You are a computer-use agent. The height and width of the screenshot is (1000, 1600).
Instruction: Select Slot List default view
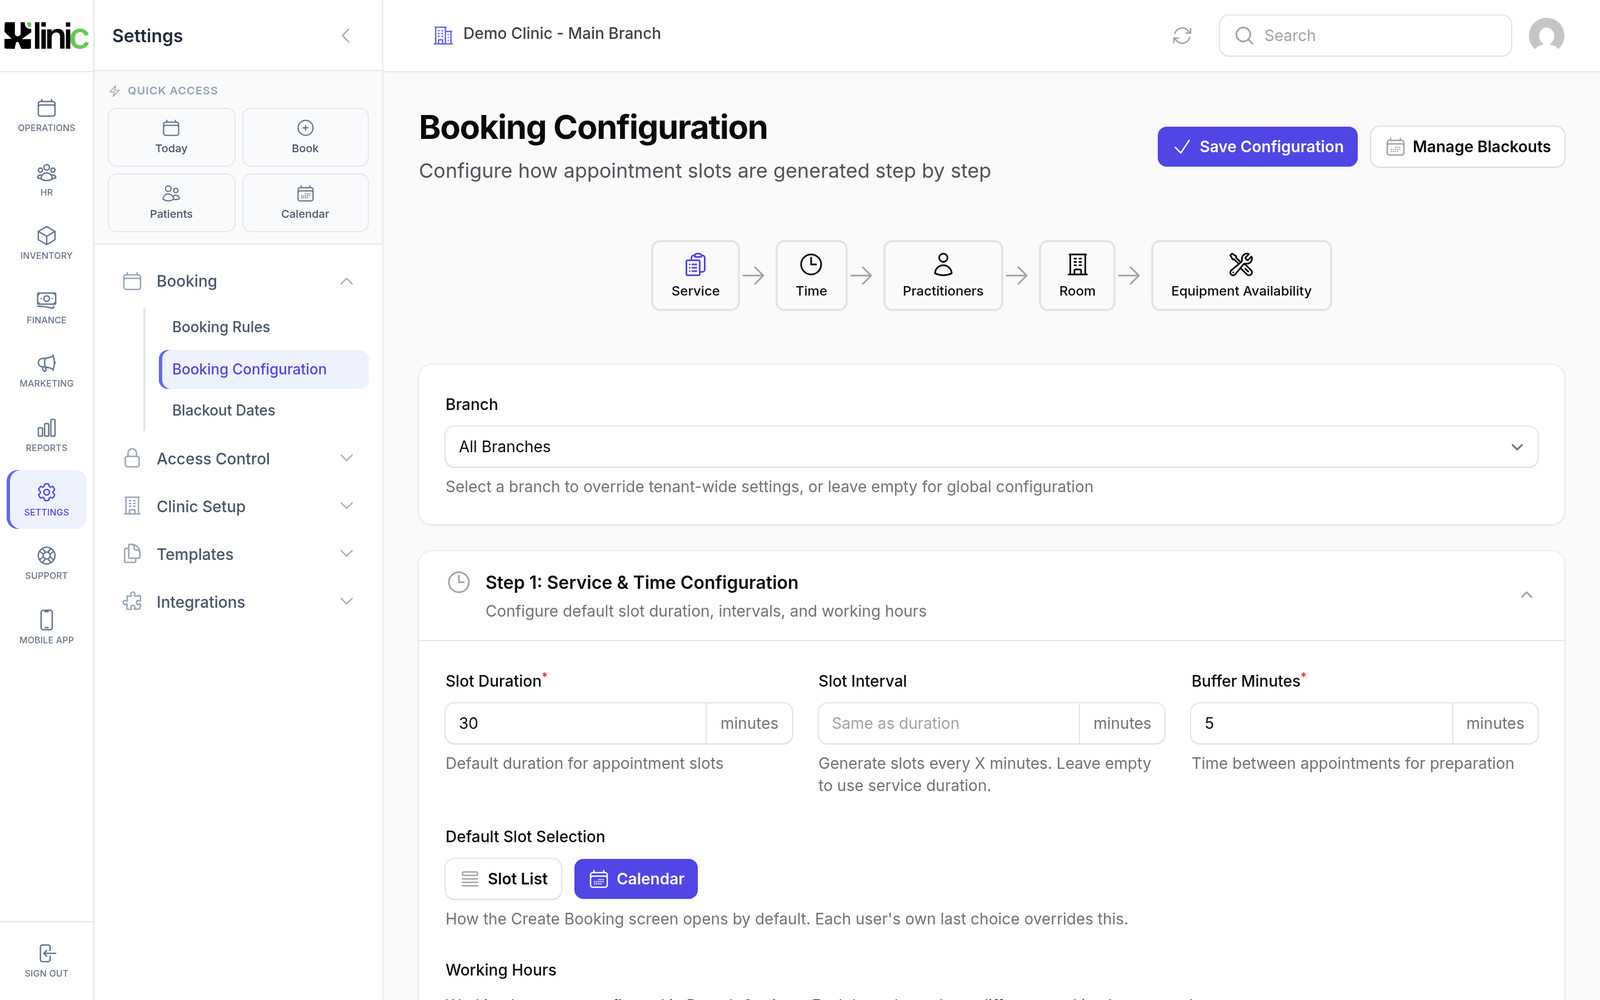coord(503,879)
